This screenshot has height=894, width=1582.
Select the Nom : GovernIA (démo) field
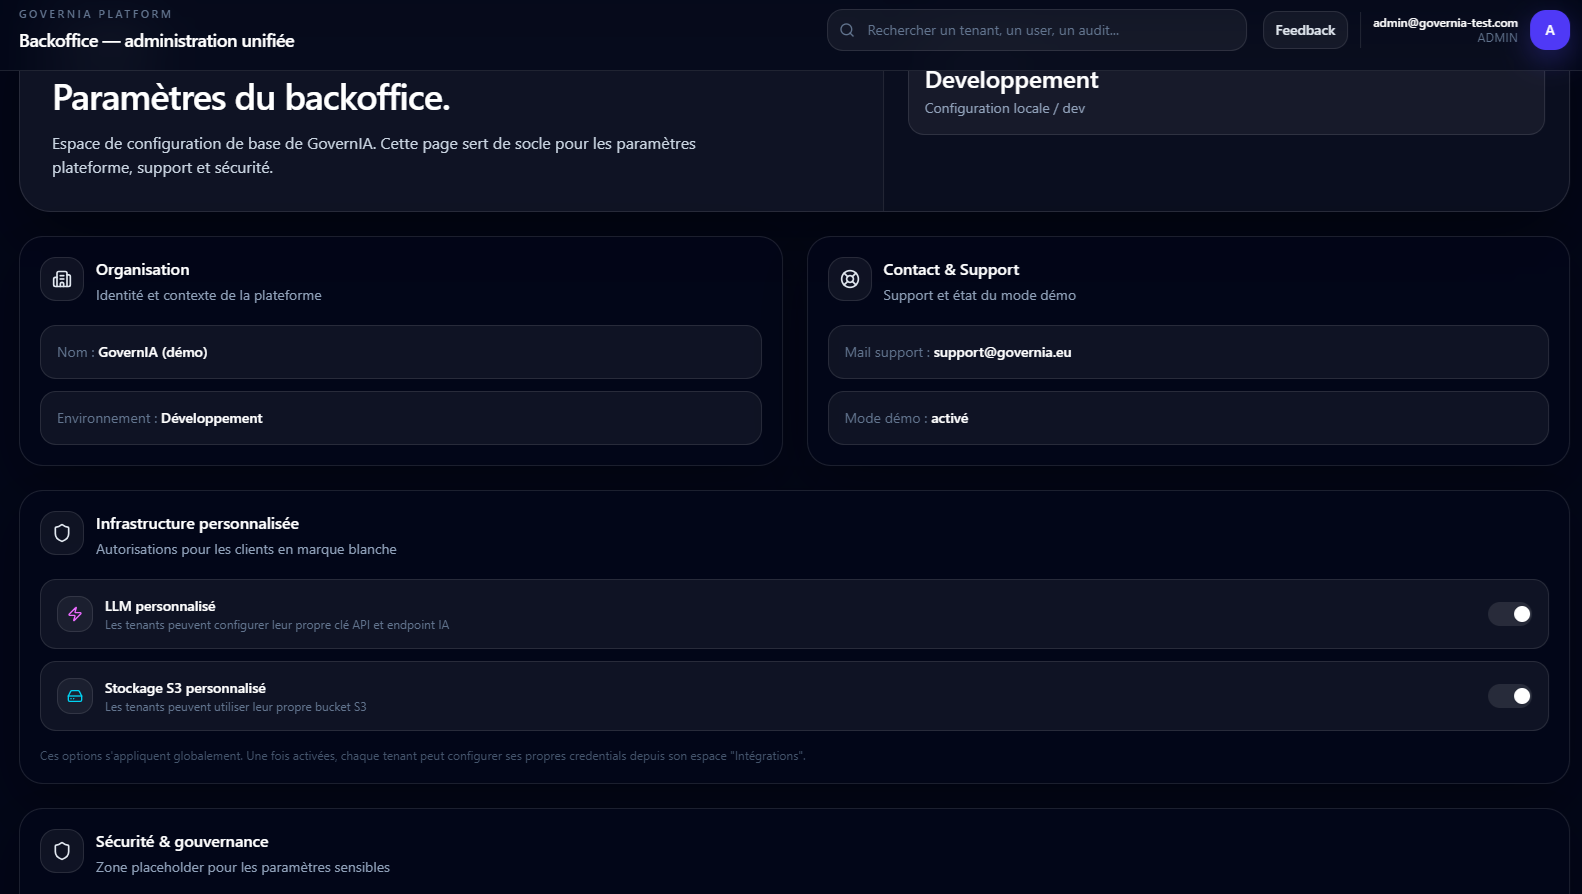coord(401,352)
